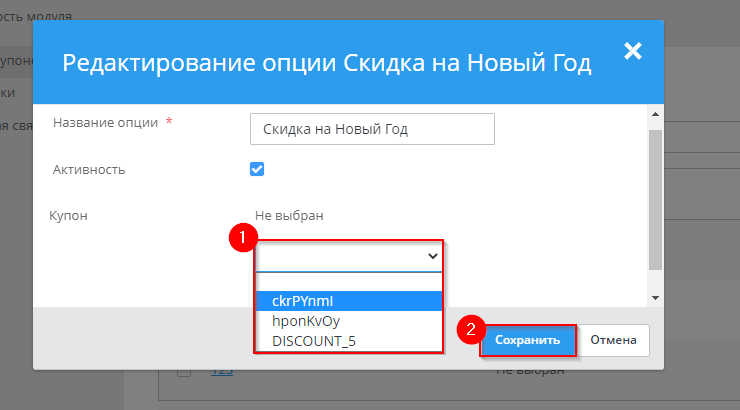Click the Не выбран coupon status text
This screenshot has width=740, height=410.
pyautogui.click(x=290, y=215)
